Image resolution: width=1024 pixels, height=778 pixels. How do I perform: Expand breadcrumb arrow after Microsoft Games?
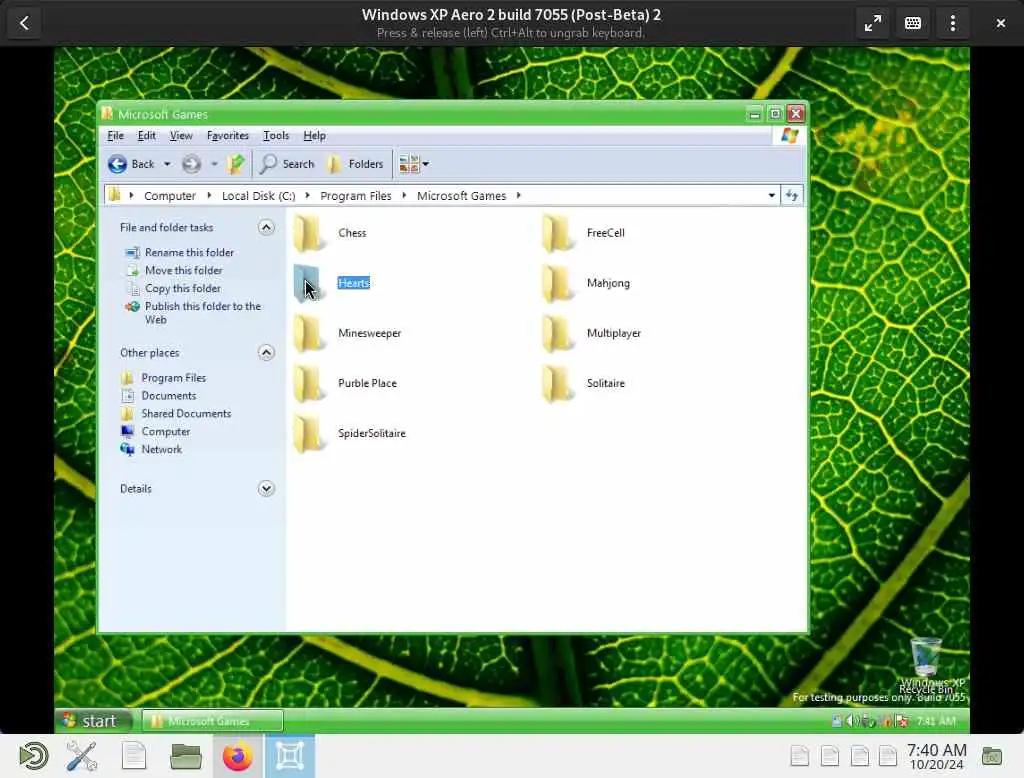[519, 195]
